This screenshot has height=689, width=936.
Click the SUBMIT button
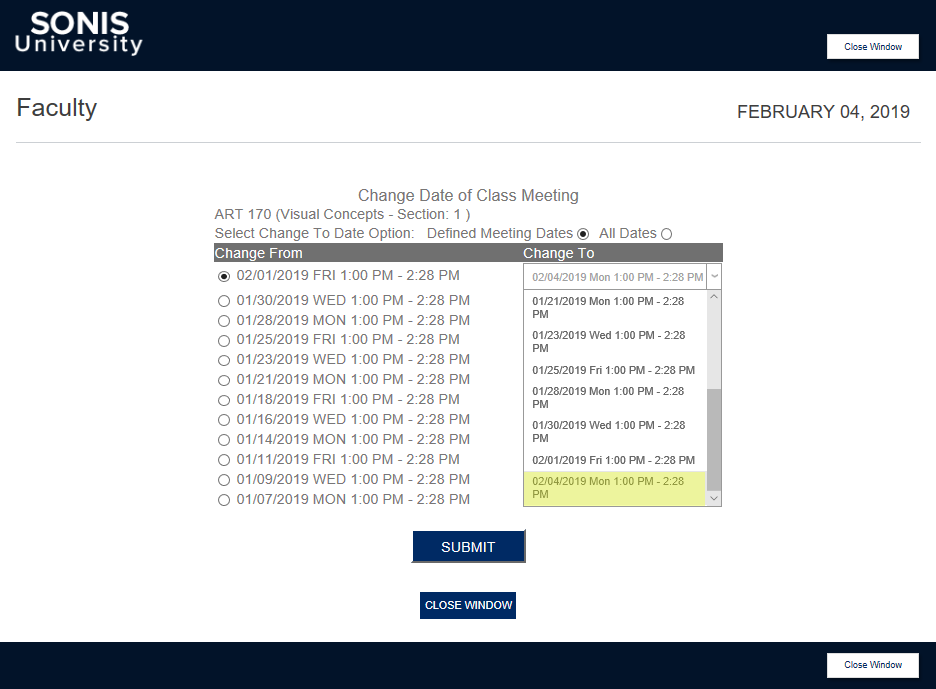468,546
